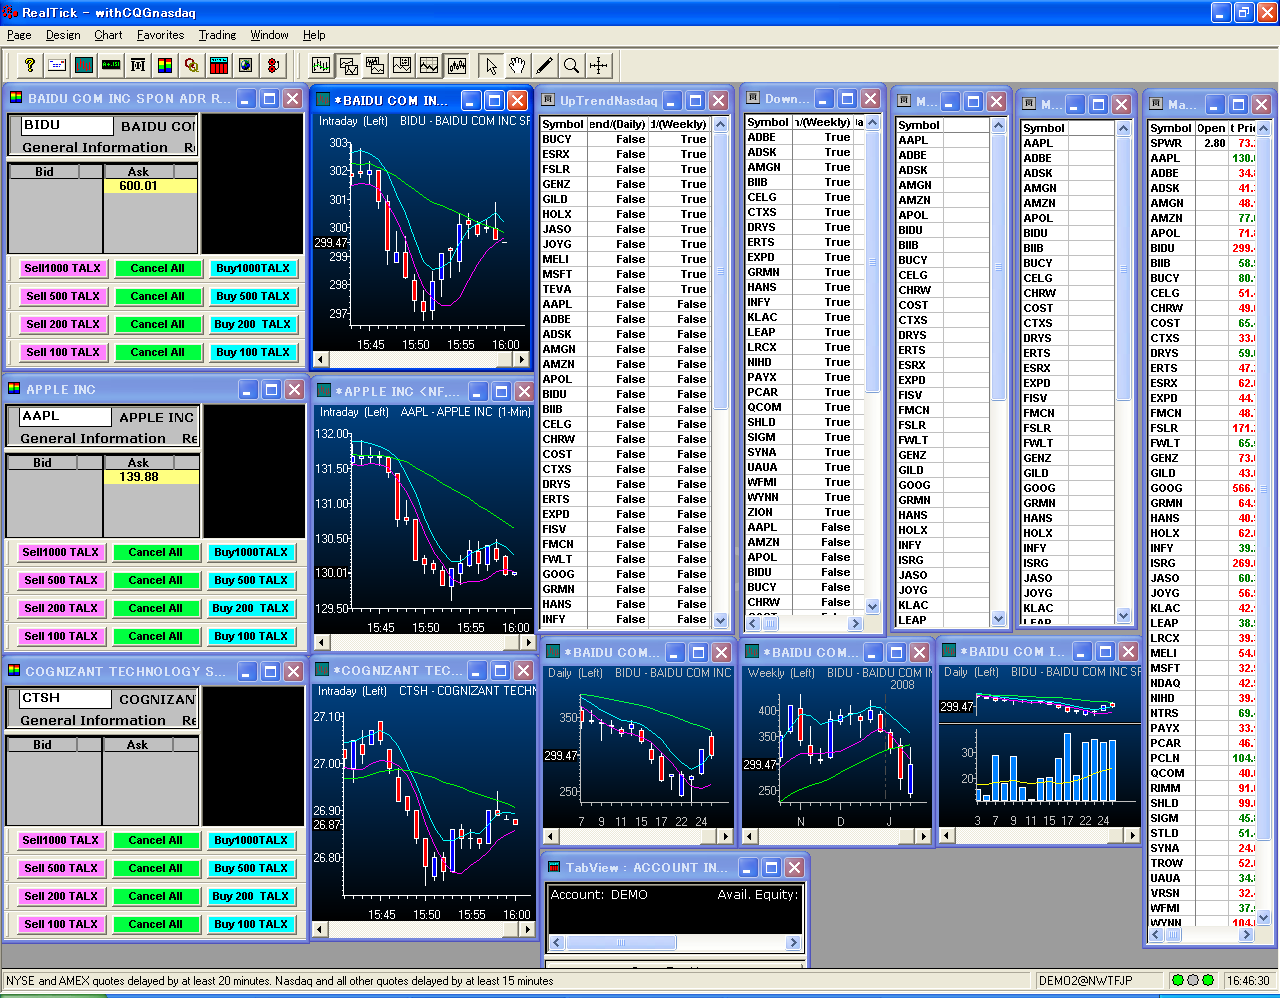Select the candlestick chart style toolbar icon
This screenshot has width=1280, height=998.
pos(456,65)
